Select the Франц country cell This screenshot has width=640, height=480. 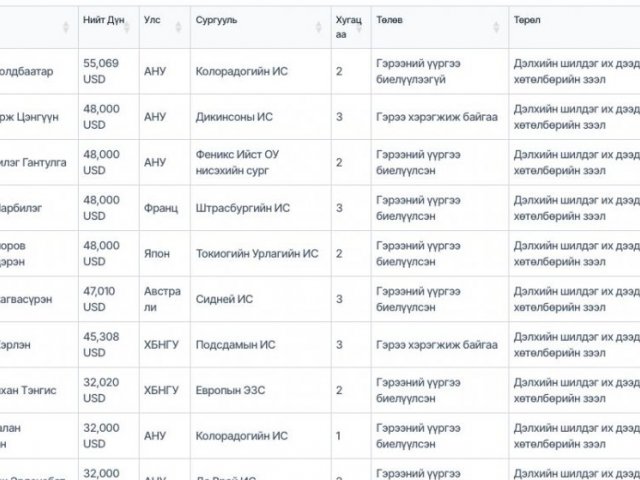164,208
